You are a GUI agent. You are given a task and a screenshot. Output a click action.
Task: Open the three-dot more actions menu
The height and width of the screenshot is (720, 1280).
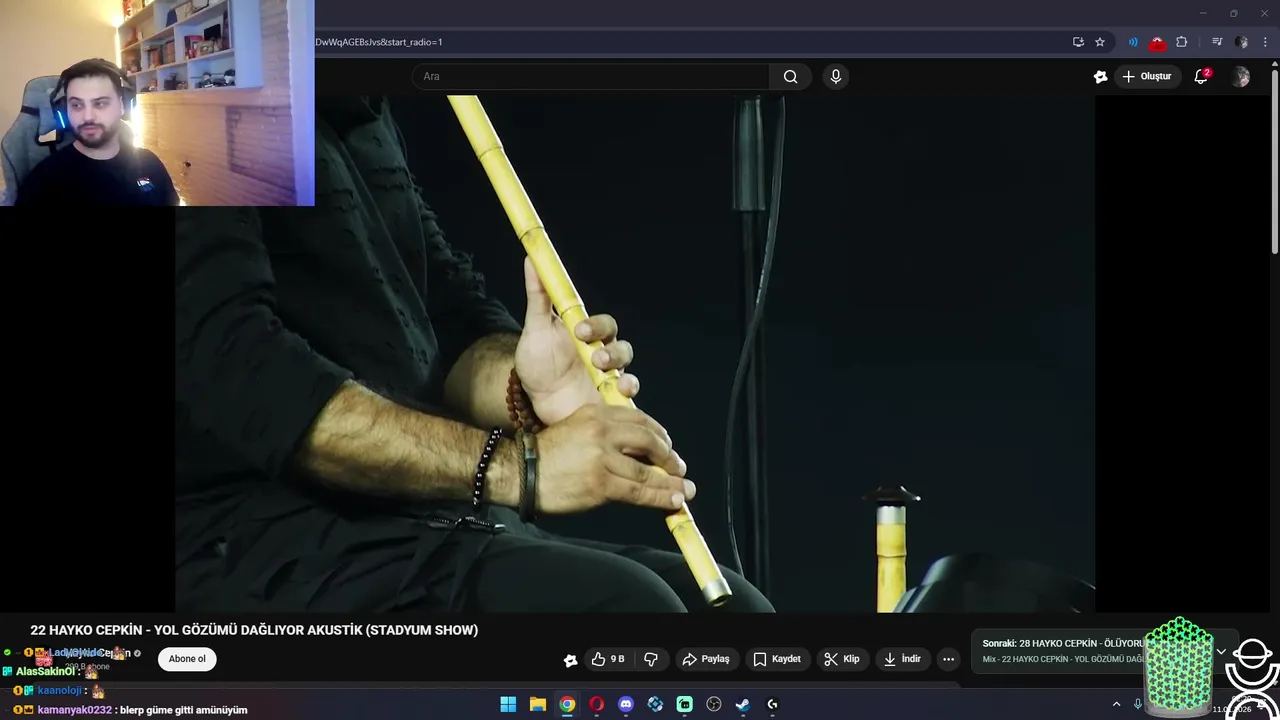pyautogui.click(x=948, y=659)
